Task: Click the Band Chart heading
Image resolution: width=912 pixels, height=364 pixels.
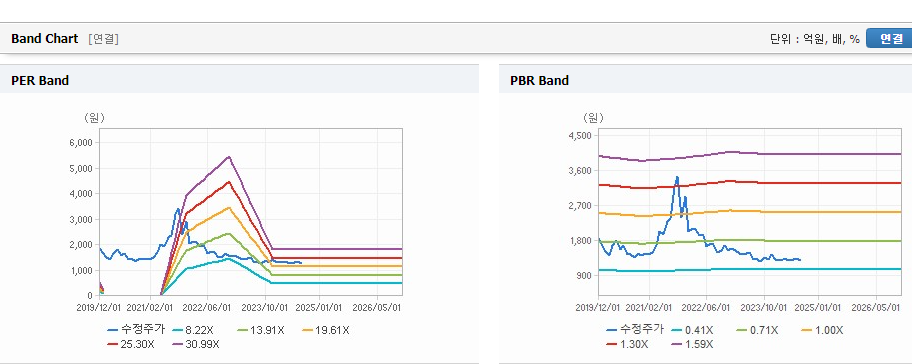Action: tap(44, 39)
